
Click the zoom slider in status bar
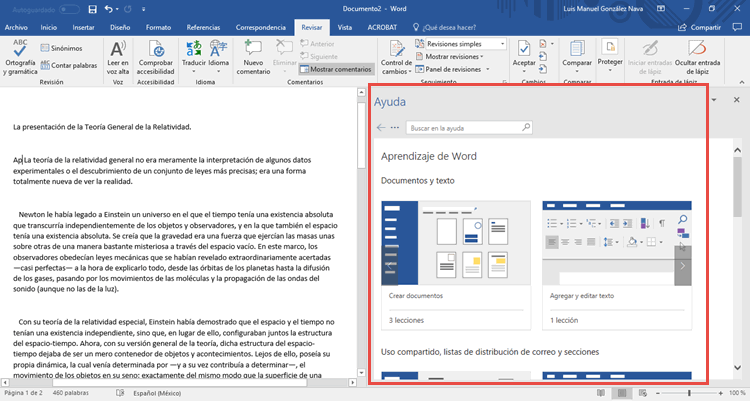pos(690,394)
